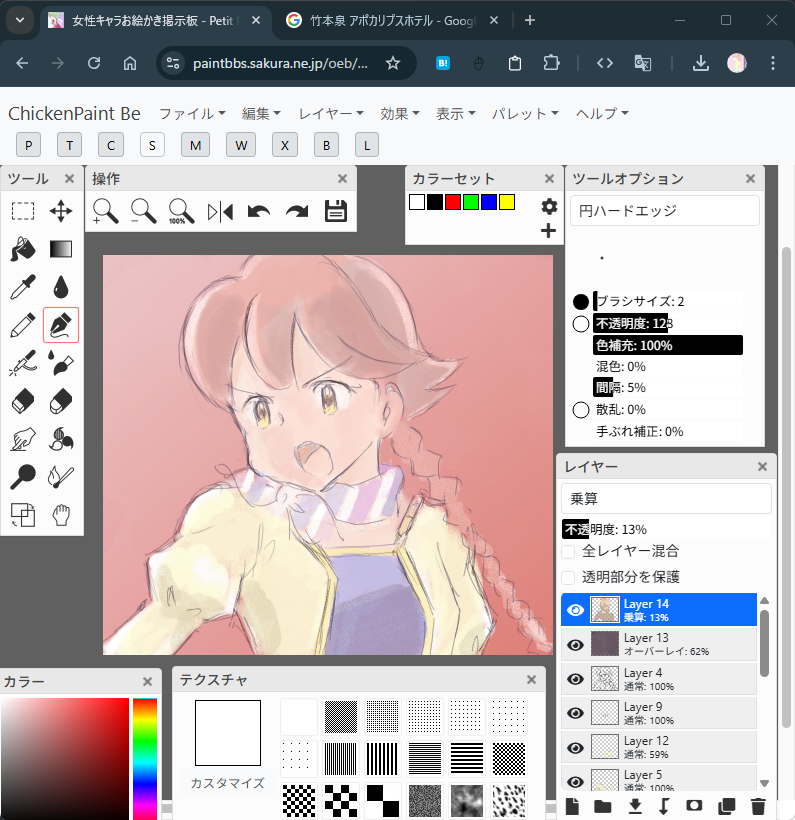Open the 乗算 blend mode dropdown
Screen dimensions: 795x820
[x=666, y=498]
